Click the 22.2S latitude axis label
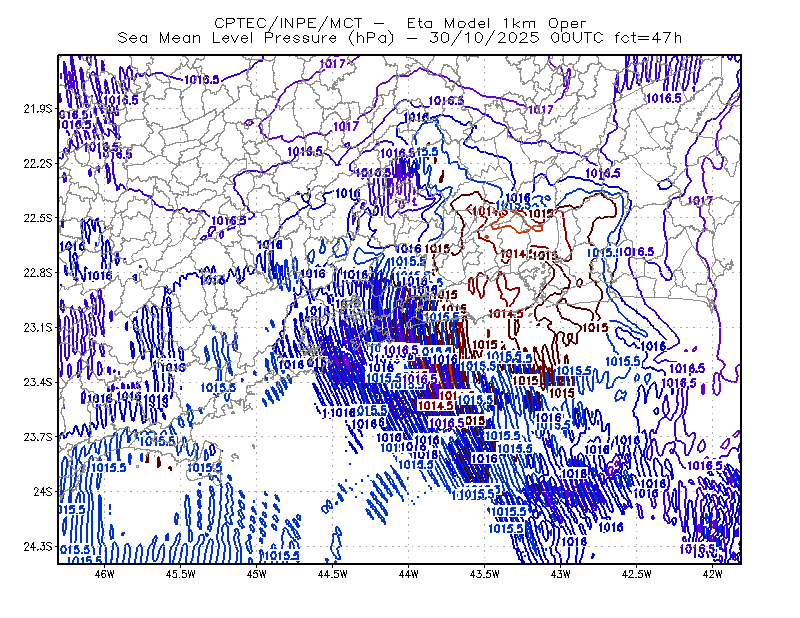 (38, 163)
